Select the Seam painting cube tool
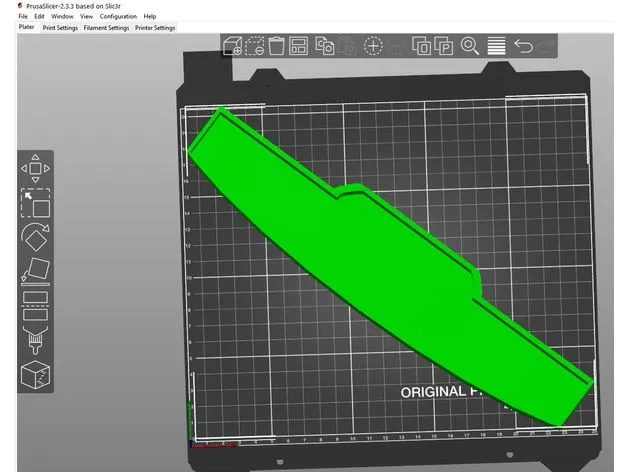 click(35, 375)
